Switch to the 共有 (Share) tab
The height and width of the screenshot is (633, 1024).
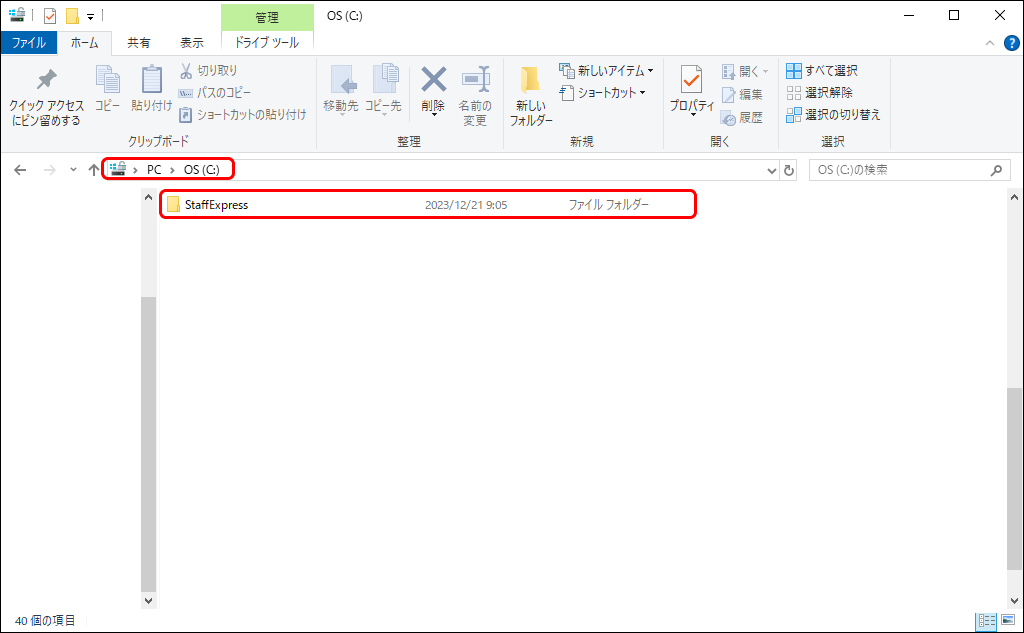138,43
